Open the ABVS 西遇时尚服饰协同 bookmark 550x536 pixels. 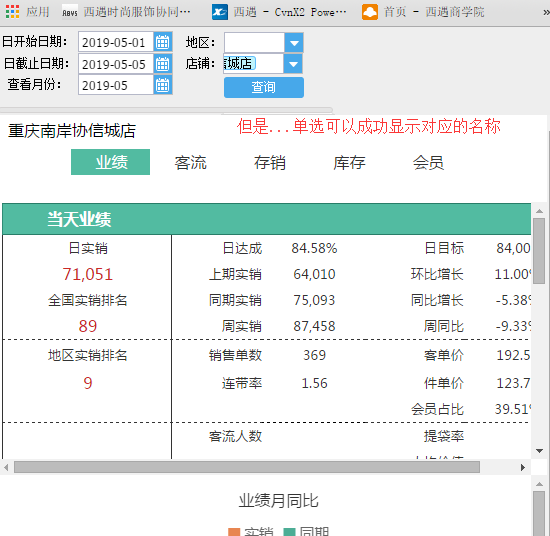pos(126,12)
